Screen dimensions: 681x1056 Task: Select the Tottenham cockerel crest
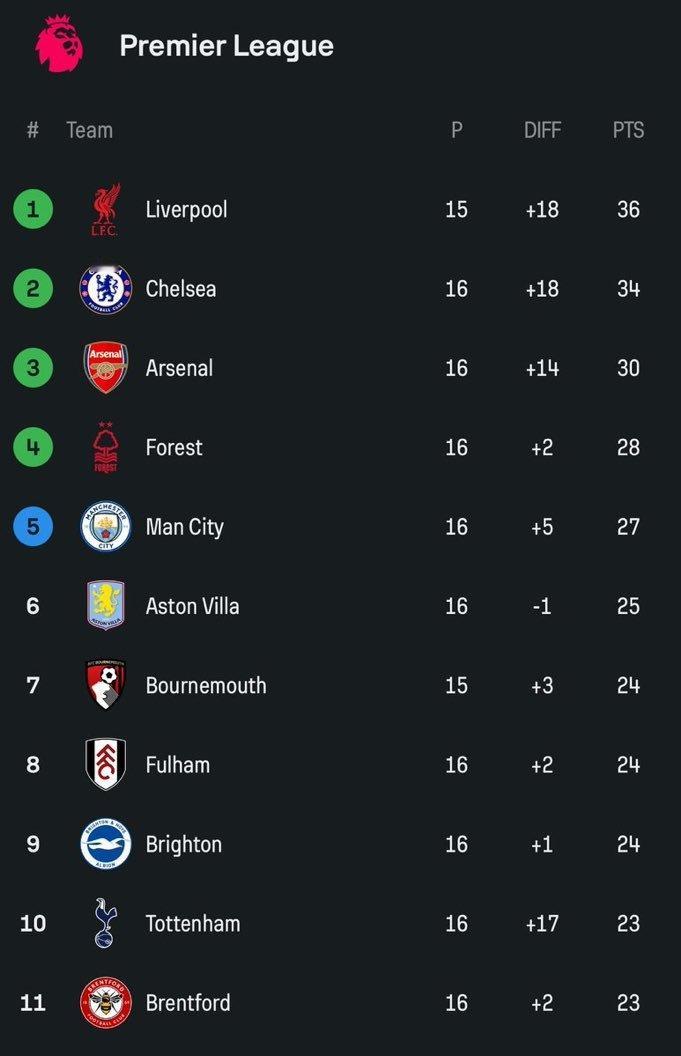coord(105,923)
